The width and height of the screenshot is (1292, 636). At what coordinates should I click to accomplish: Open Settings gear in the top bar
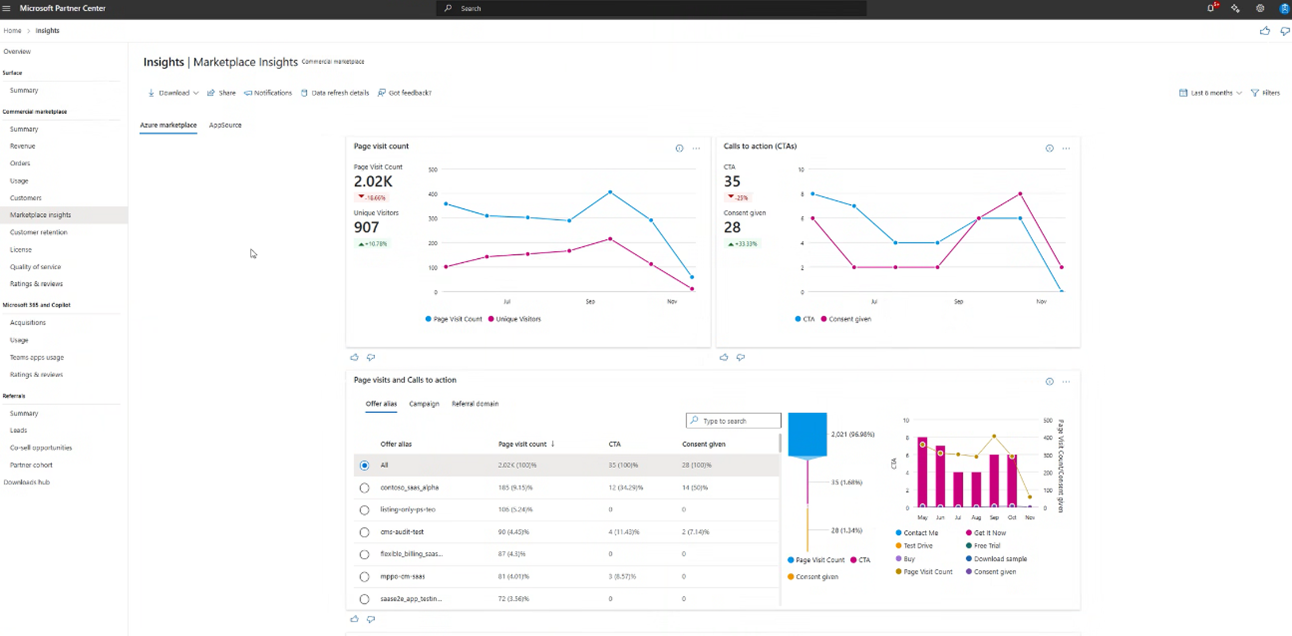[x=1260, y=8]
